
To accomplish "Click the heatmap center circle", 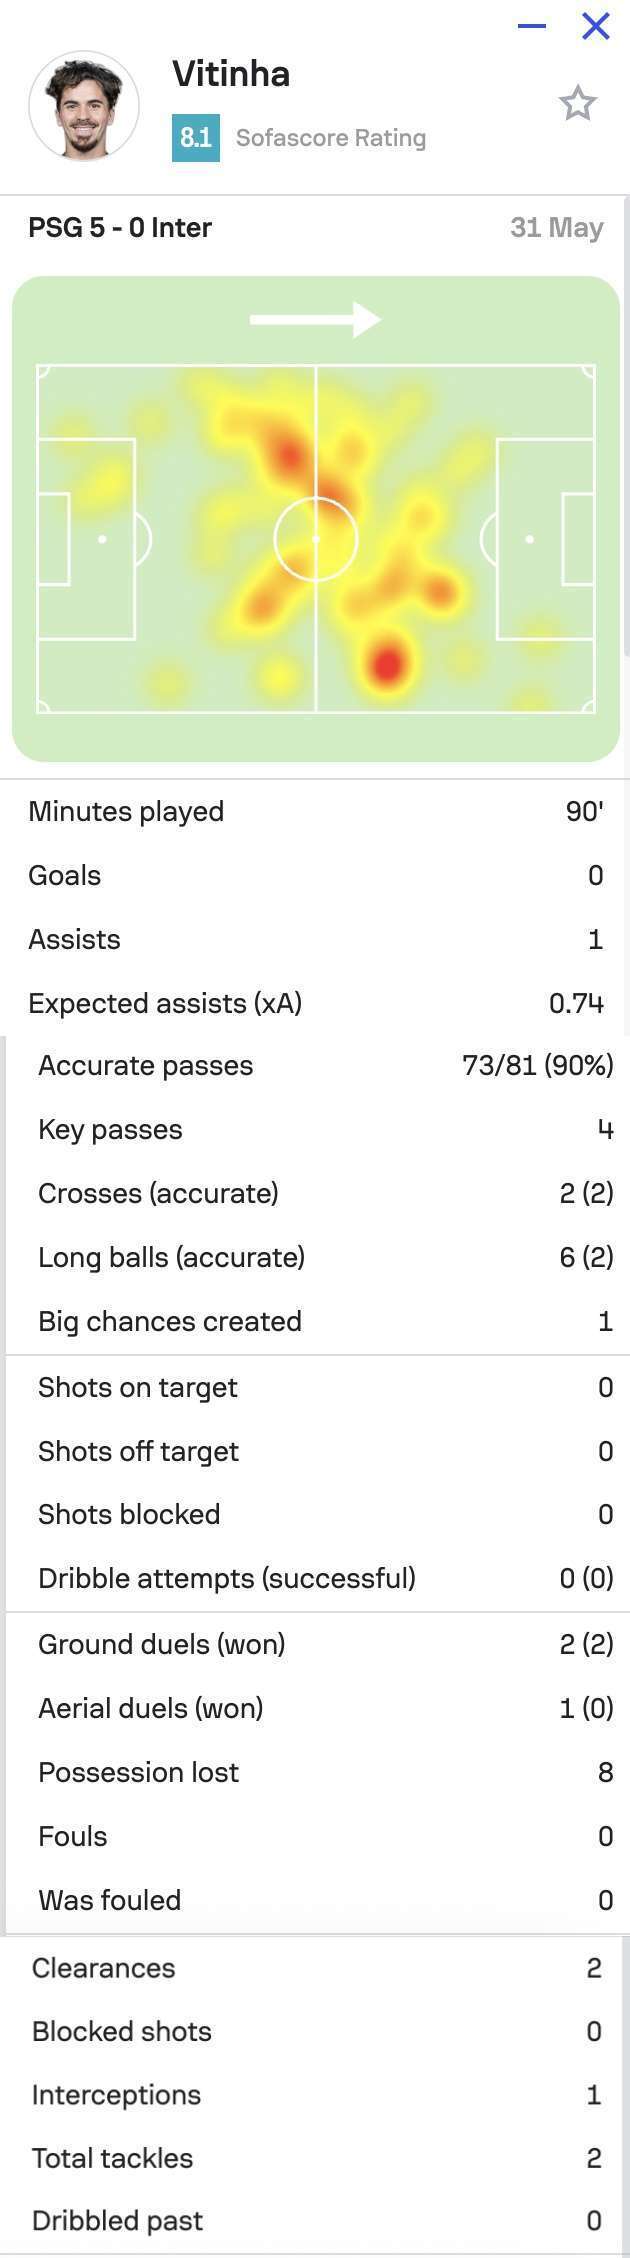I will (316, 539).
